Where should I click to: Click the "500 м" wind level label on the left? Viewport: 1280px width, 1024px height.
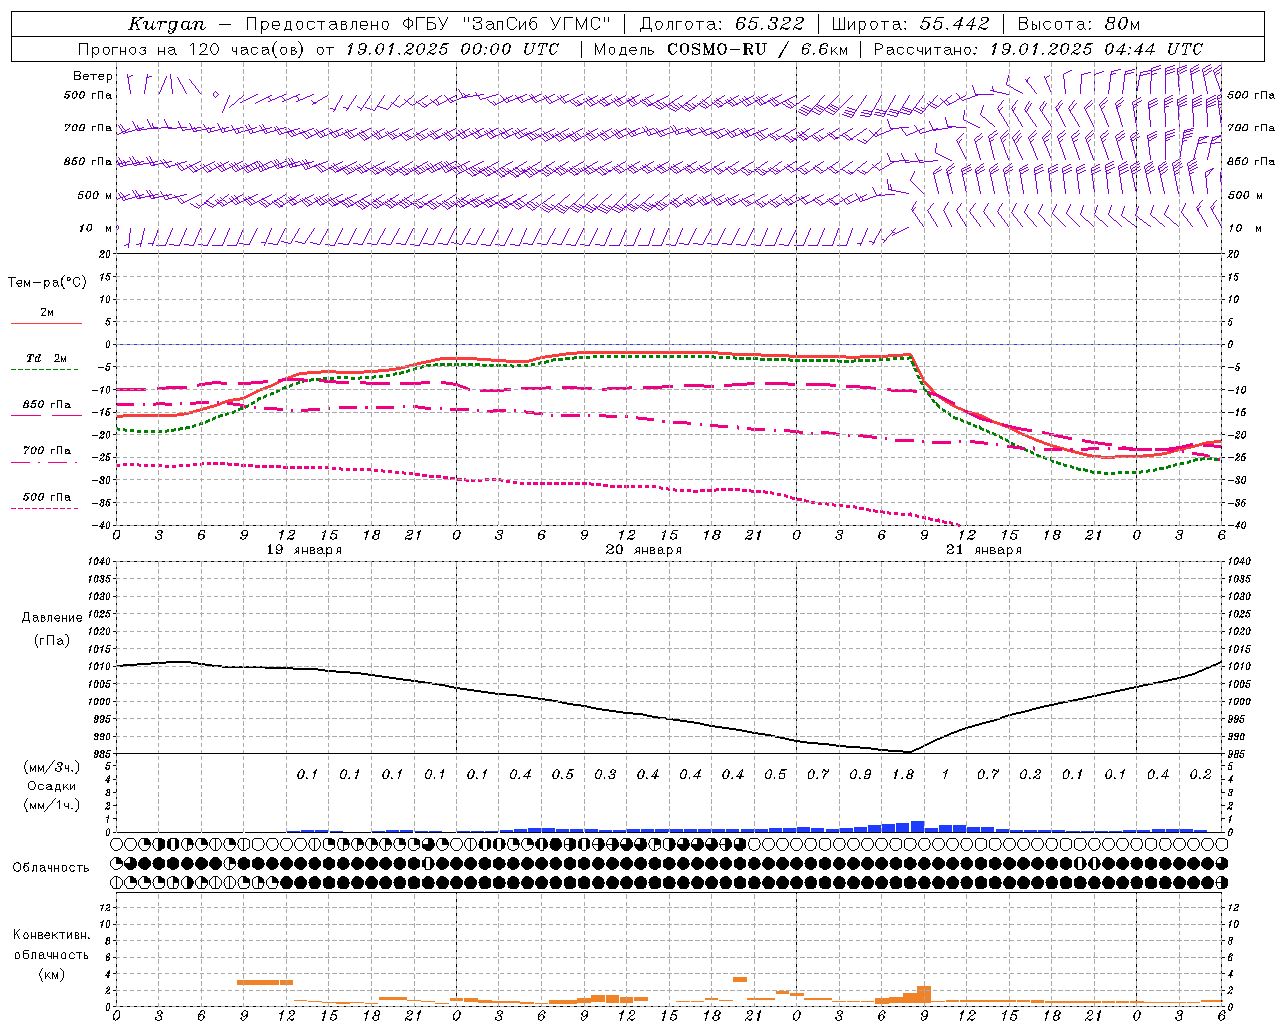point(95,195)
